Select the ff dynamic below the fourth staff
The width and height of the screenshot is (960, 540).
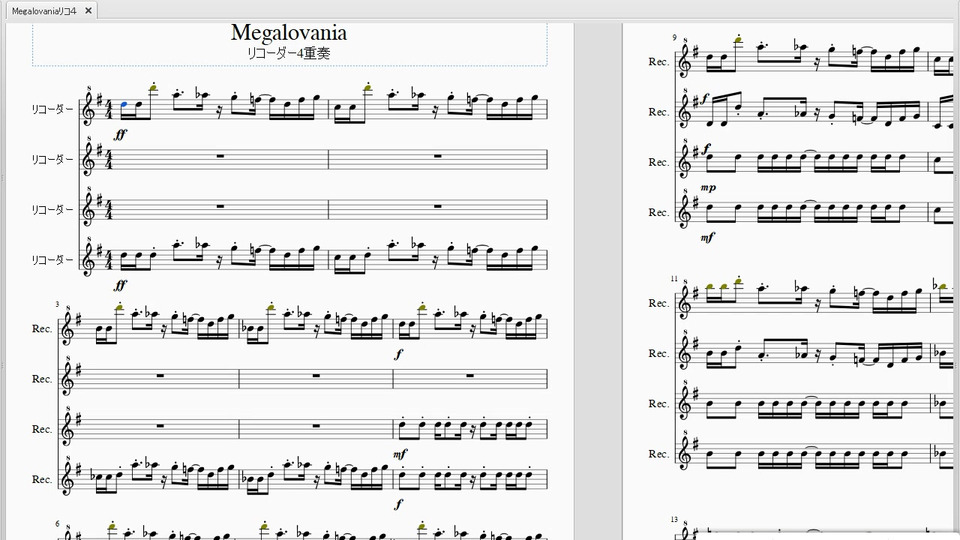121,285
